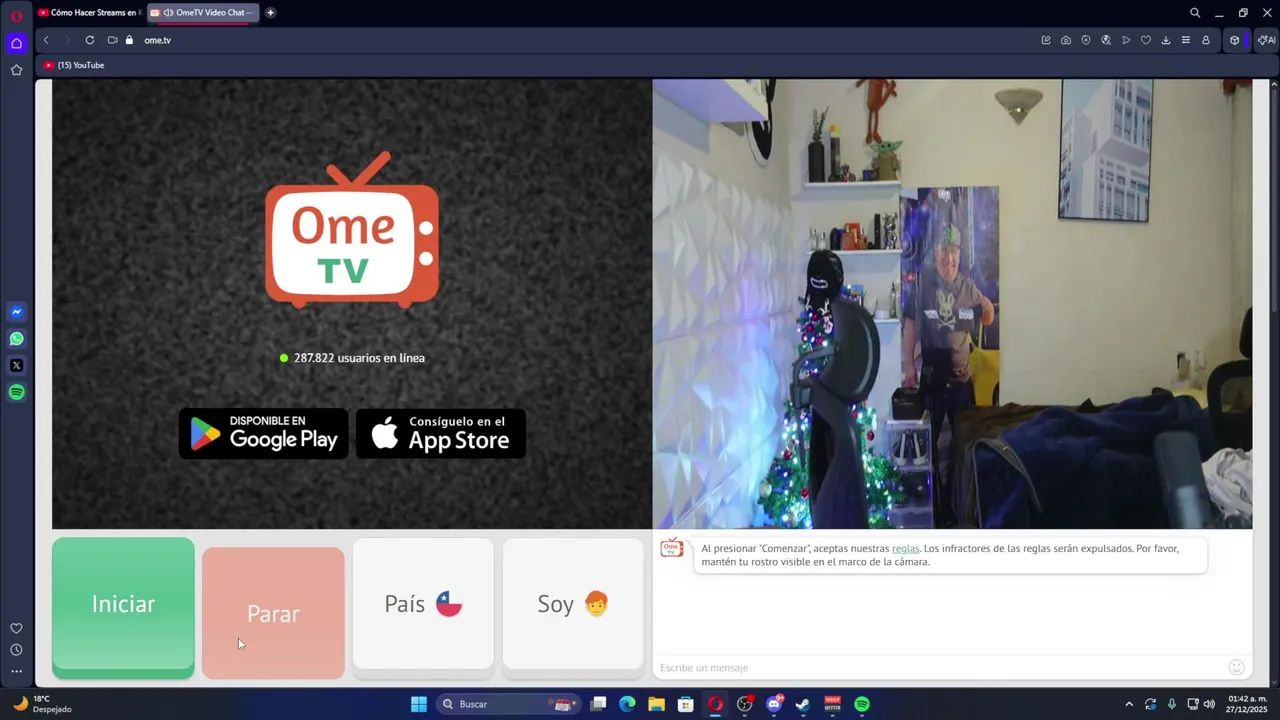Open the Google Play download badge
This screenshot has height=720, width=1280.
[x=264, y=433]
